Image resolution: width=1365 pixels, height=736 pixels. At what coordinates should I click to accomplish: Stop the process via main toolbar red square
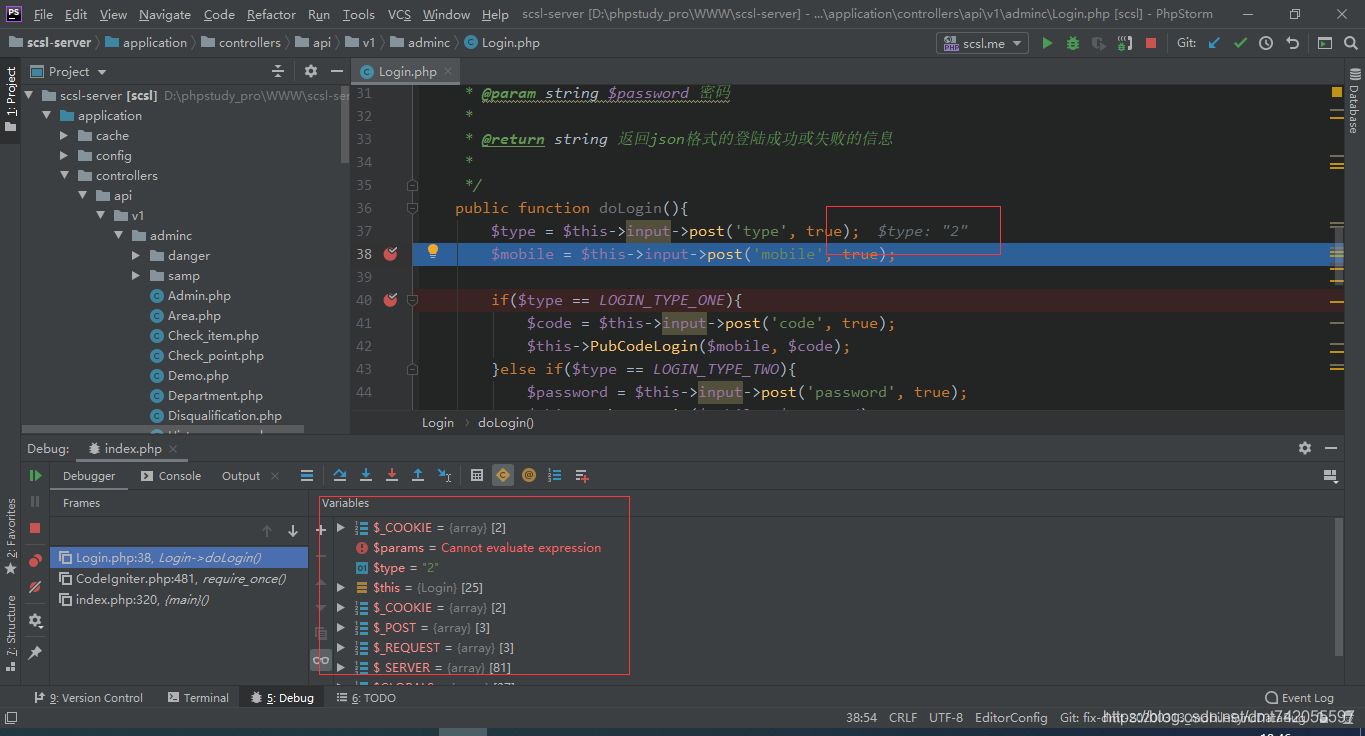(x=1151, y=43)
